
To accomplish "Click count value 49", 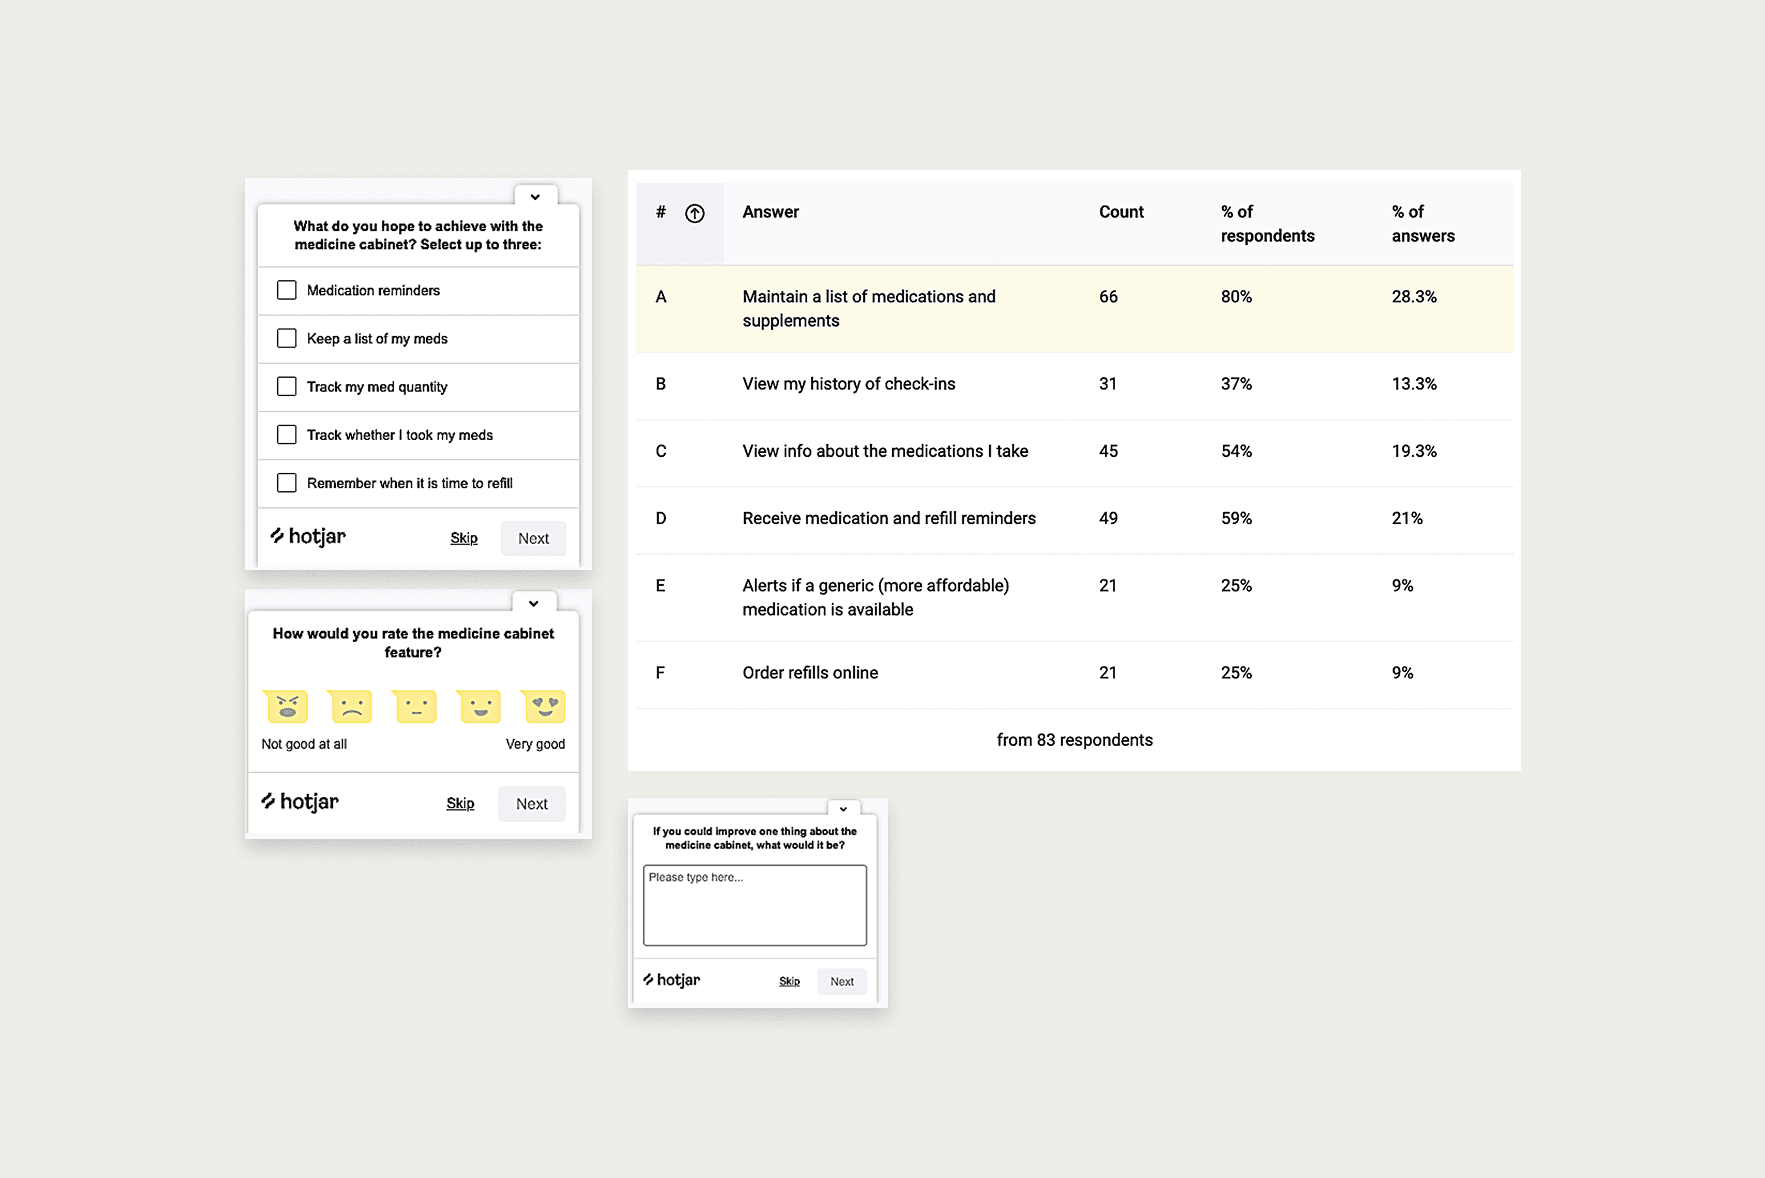I will [x=1108, y=518].
